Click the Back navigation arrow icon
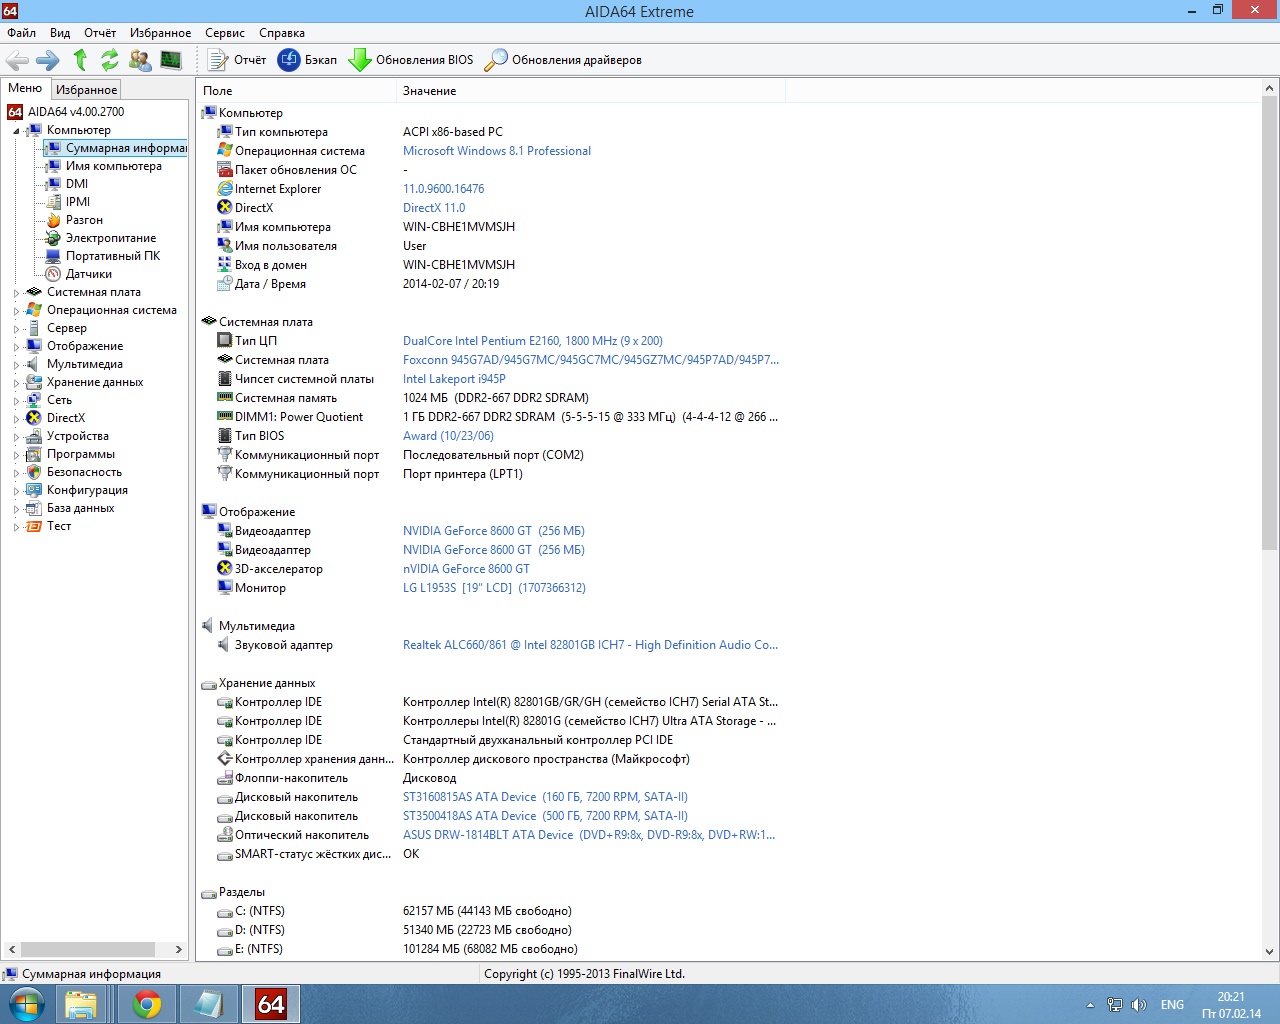 click(x=17, y=60)
